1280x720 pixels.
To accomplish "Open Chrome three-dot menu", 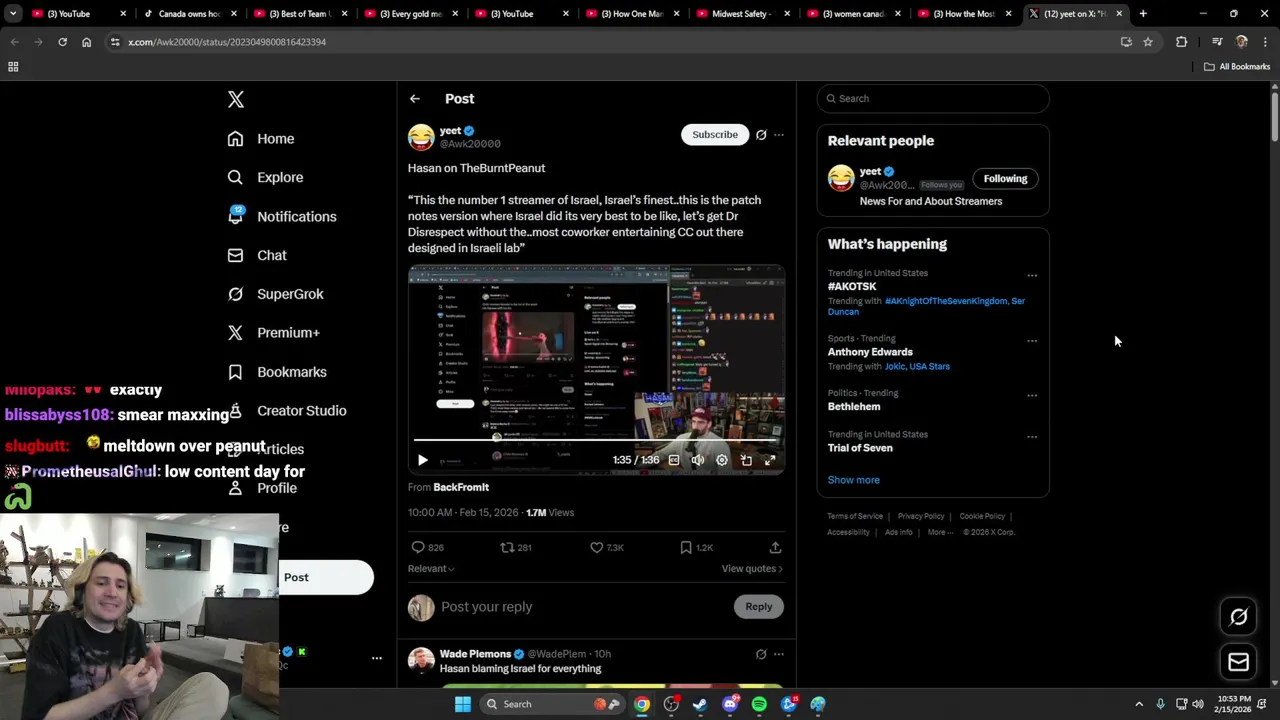I will (1265, 42).
